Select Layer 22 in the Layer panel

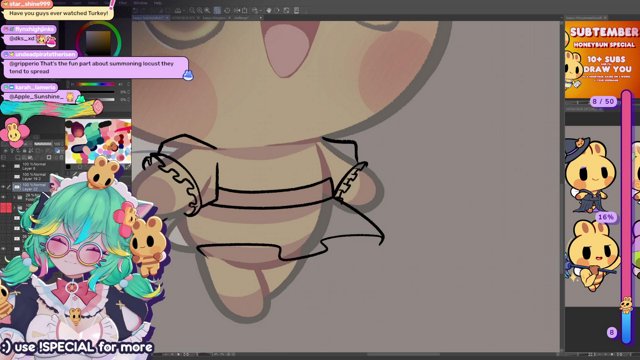(33, 187)
